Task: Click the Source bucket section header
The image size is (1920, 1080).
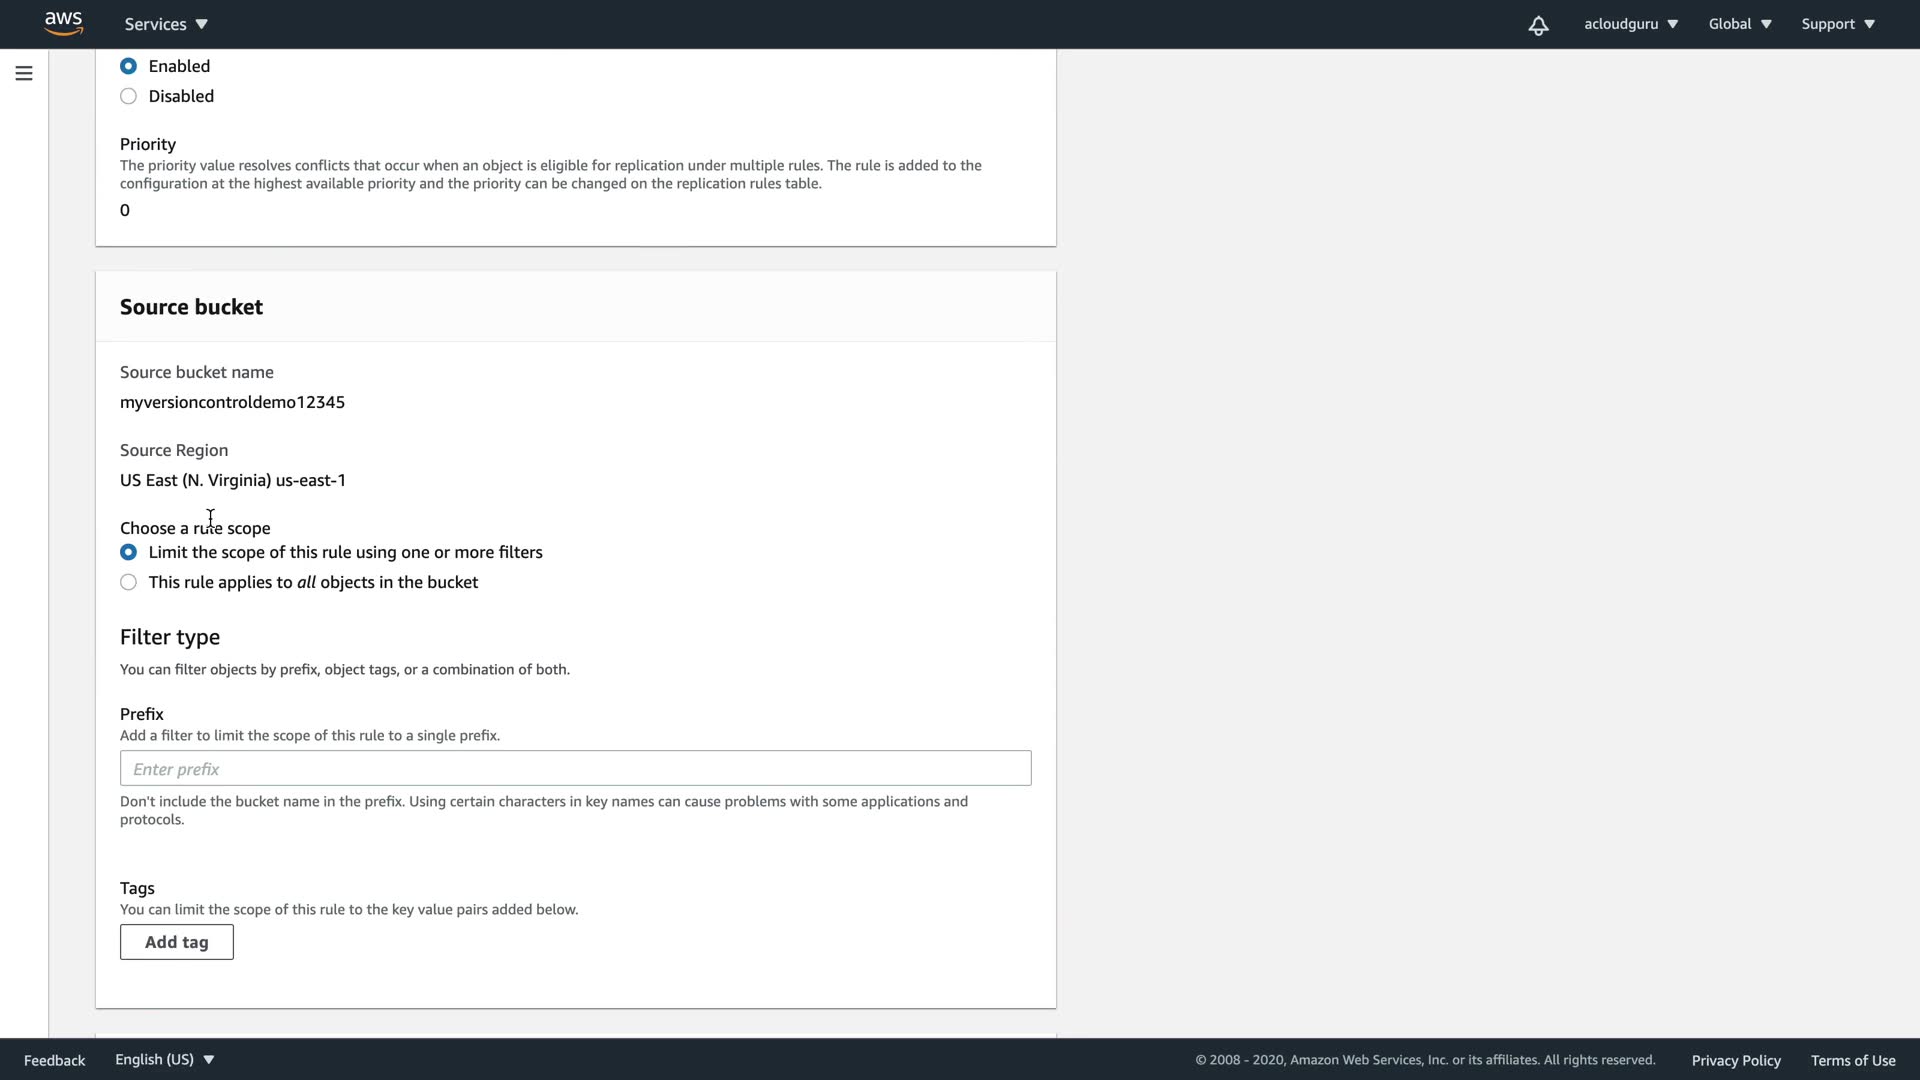Action: pyautogui.click(x=191, y=307)
